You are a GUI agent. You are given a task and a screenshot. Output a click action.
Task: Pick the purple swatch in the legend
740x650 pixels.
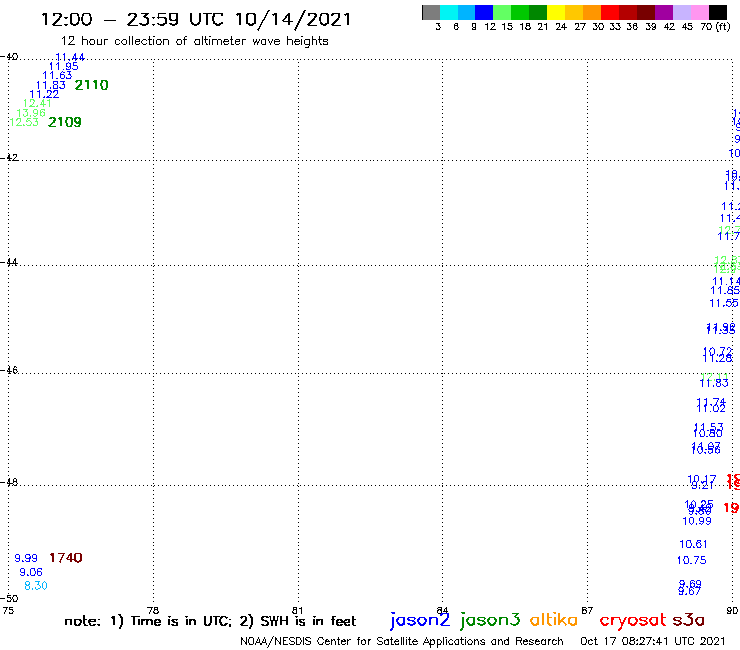click(664, 12)
